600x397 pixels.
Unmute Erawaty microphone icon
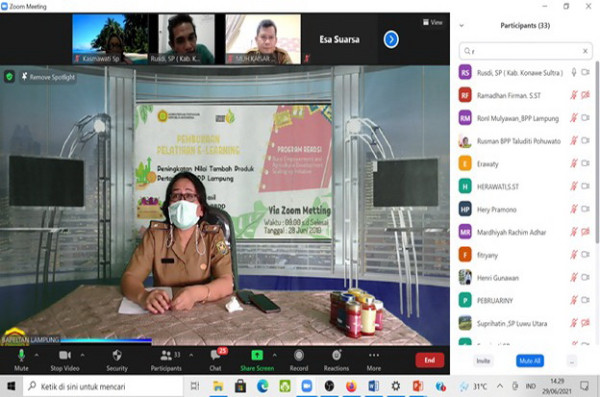(574, 163)
